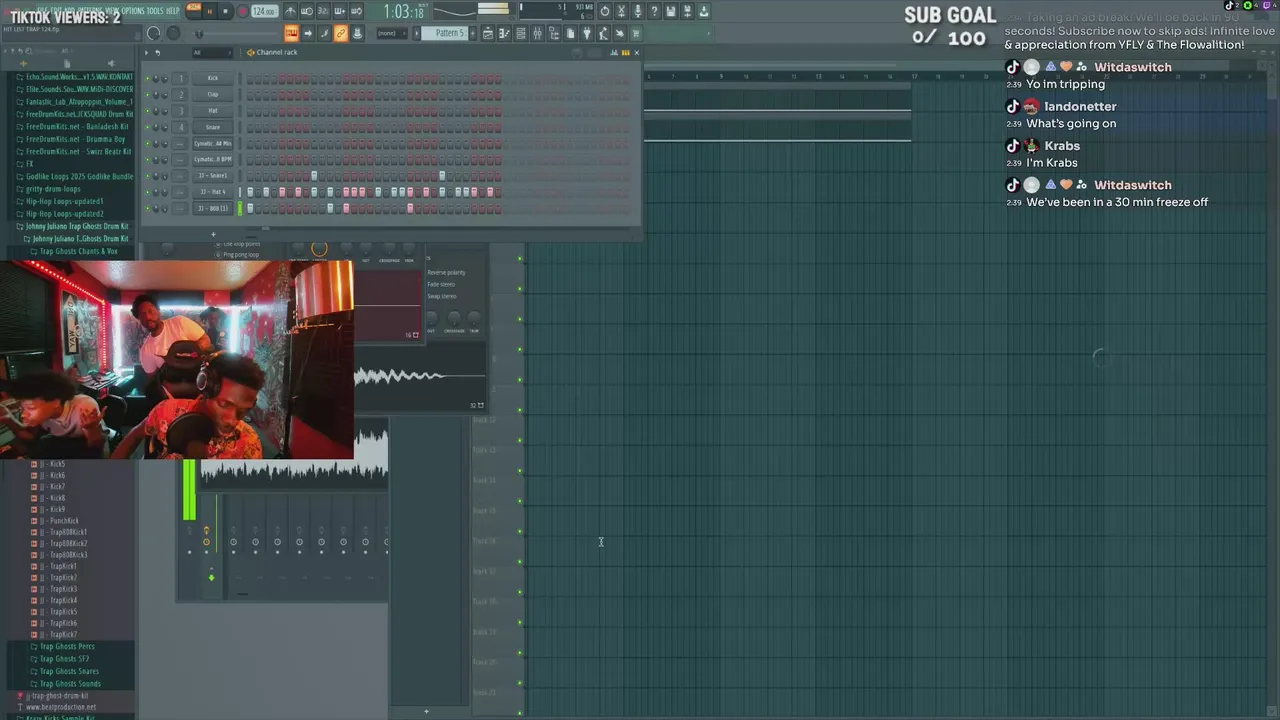1280x720 pixels.
Task: Toggle the metronome icon
Action: point(291,11)
